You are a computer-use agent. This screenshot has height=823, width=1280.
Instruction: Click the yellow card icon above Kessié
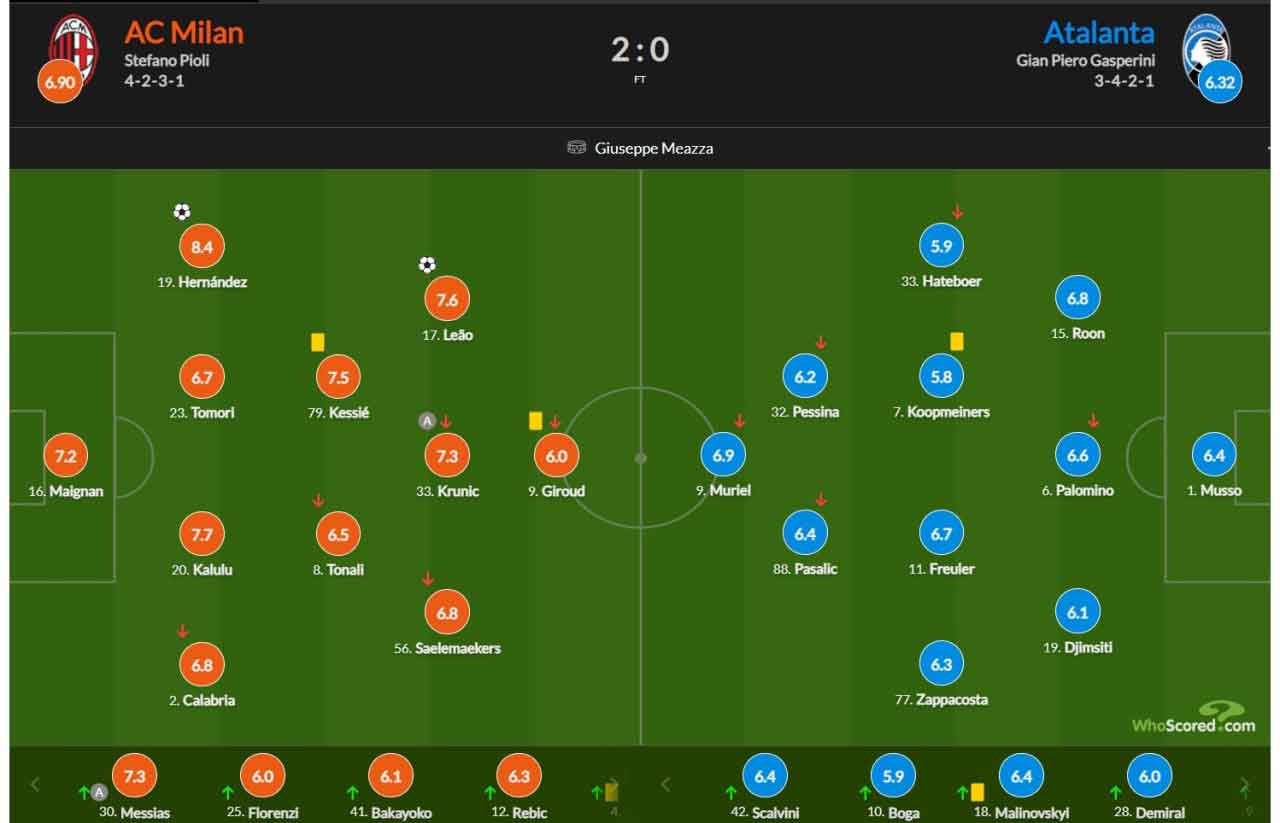318,342
